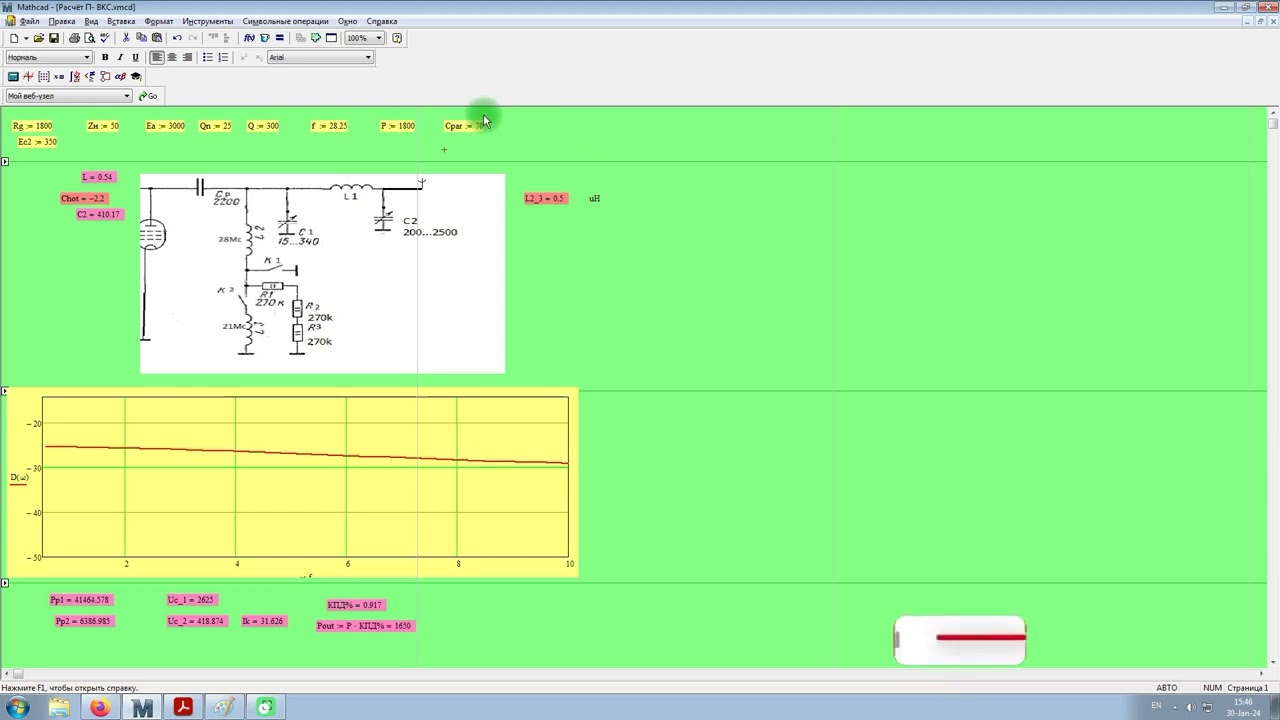Image resolution: width=1280 pixels, height=720 pixels.
Task: Open the Programming toolbar palette
Action: click(105, 76)
